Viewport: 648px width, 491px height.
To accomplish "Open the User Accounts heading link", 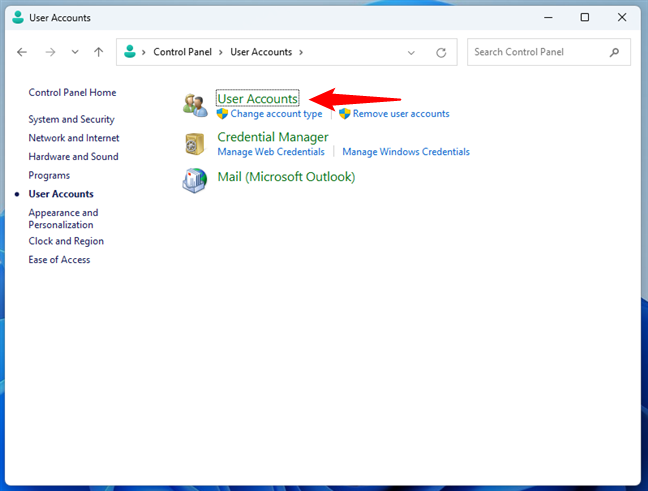I will click(x=257, y=98).
